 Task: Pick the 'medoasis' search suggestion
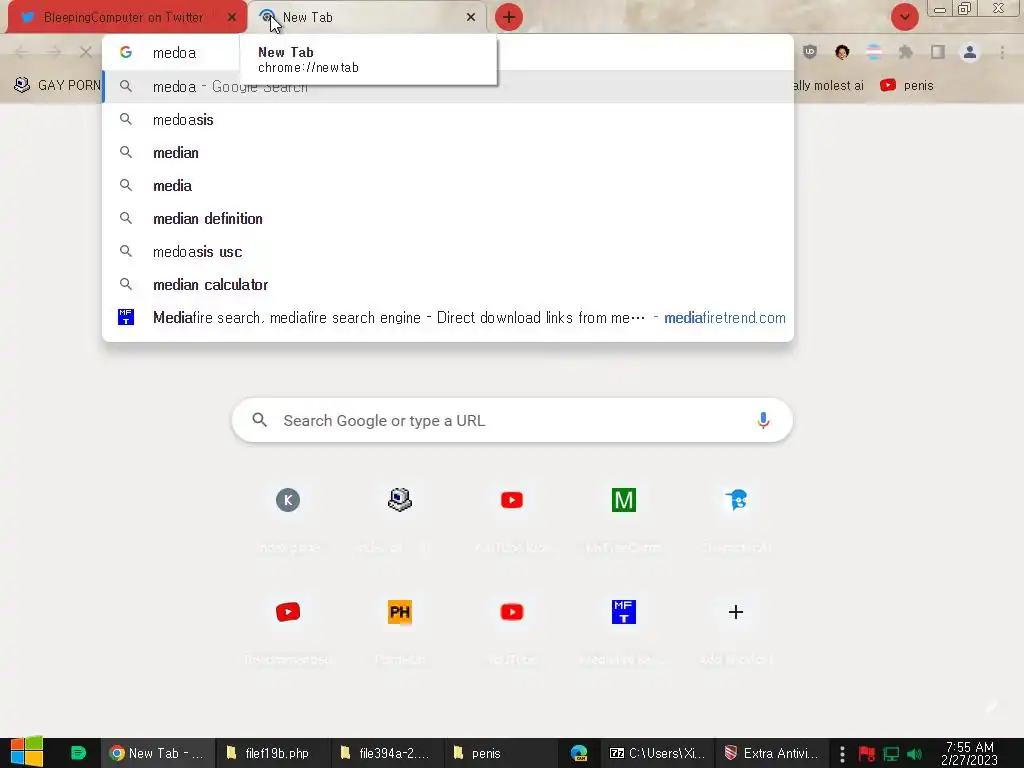448,120
